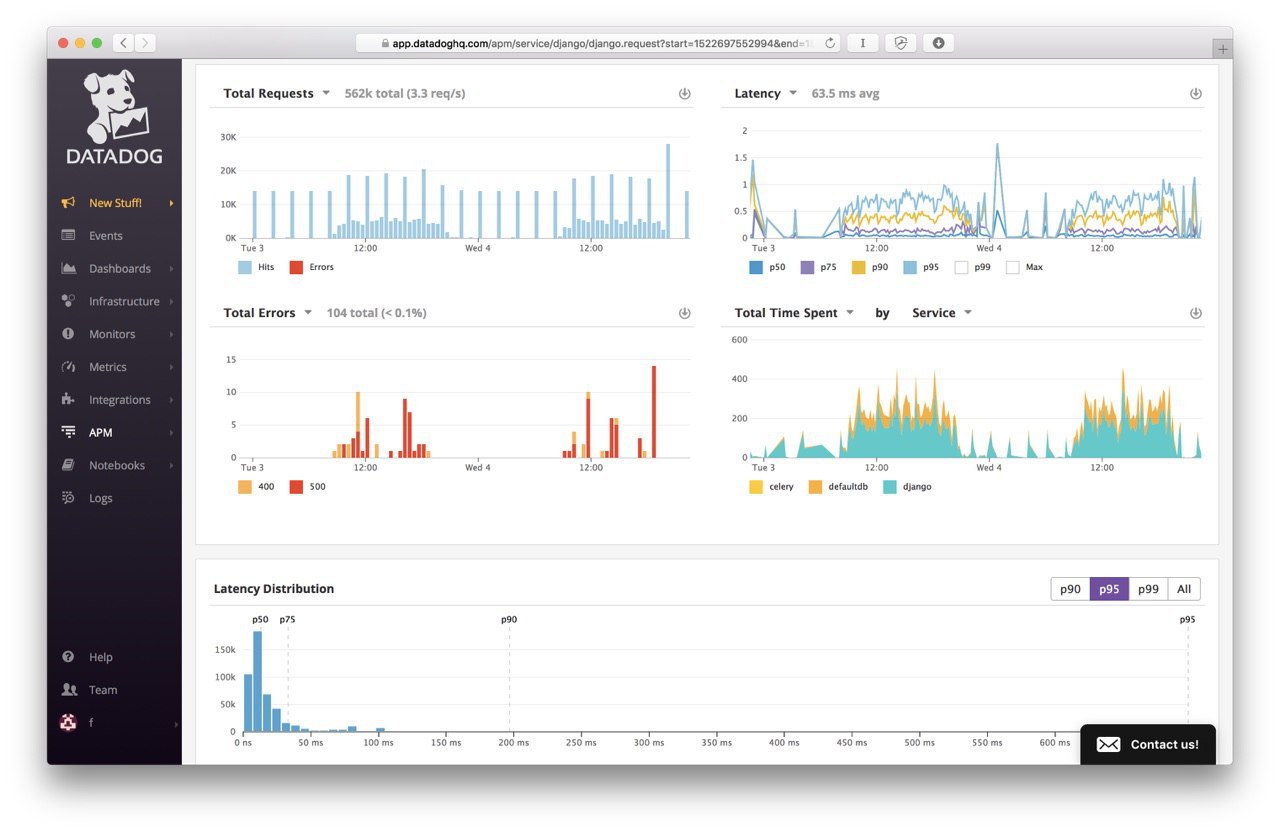
Task: Click the Total Errors export icon
Action: [x=685, y=313]
